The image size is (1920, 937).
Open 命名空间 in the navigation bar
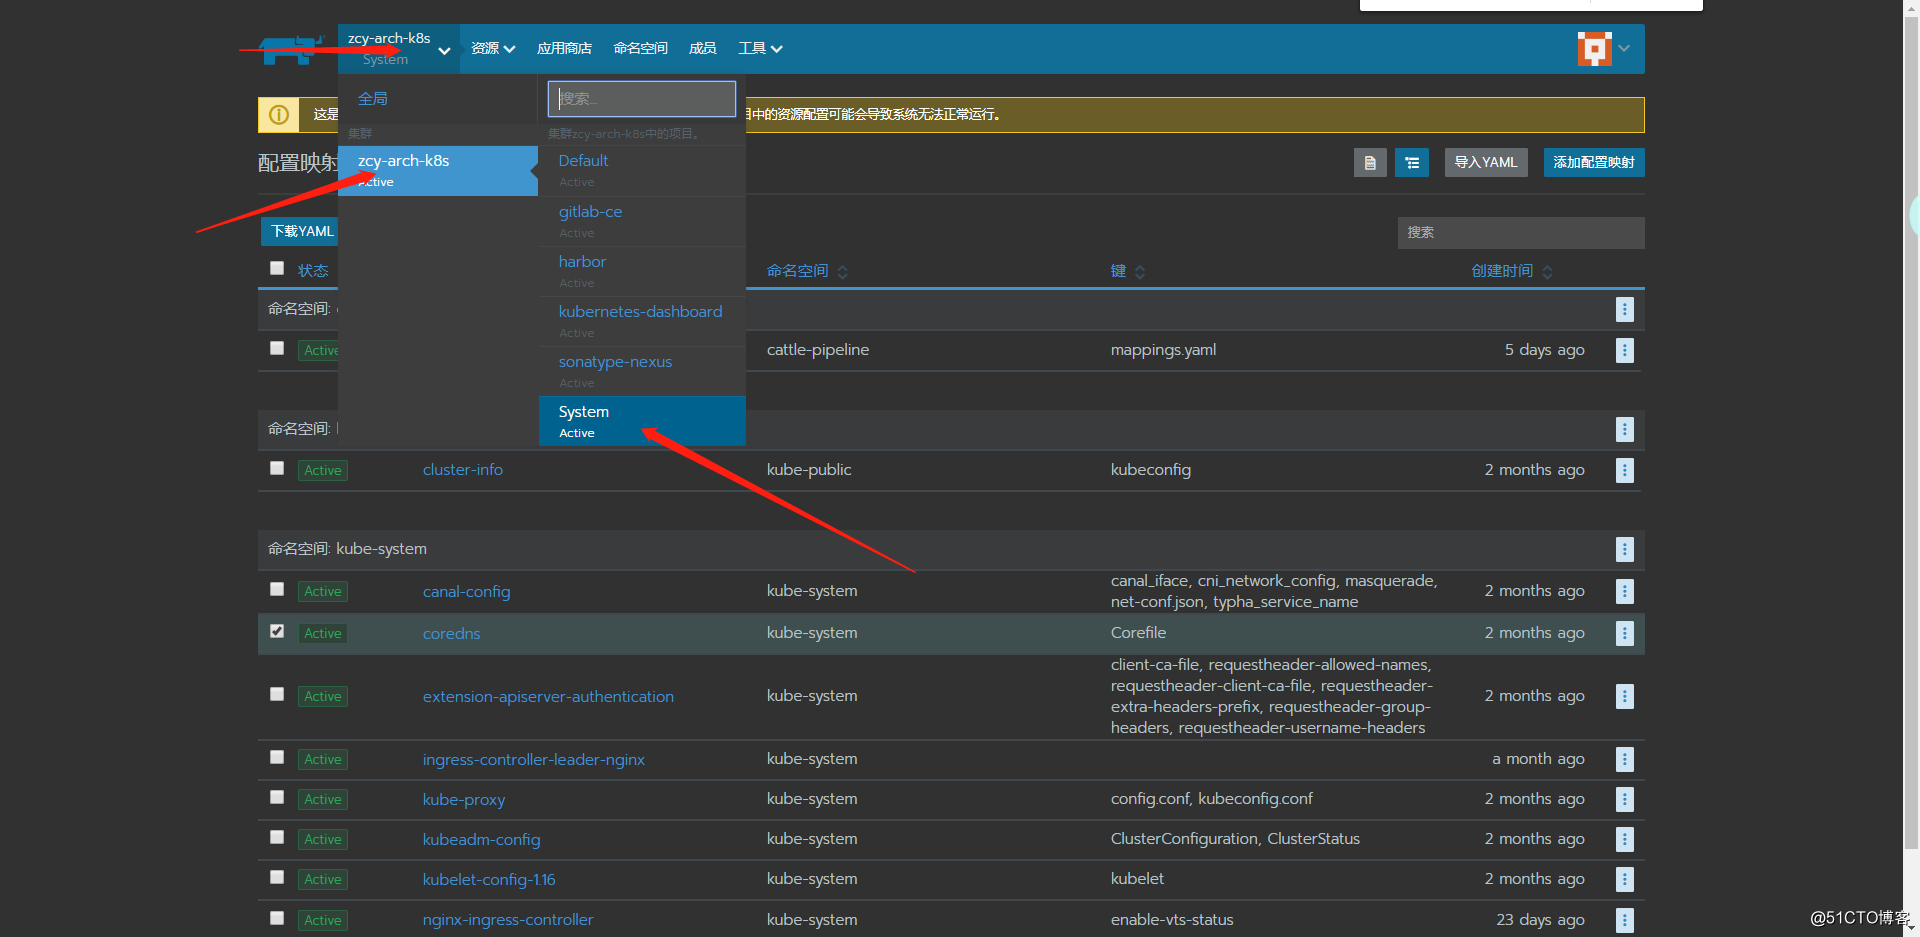pos(640,48)
